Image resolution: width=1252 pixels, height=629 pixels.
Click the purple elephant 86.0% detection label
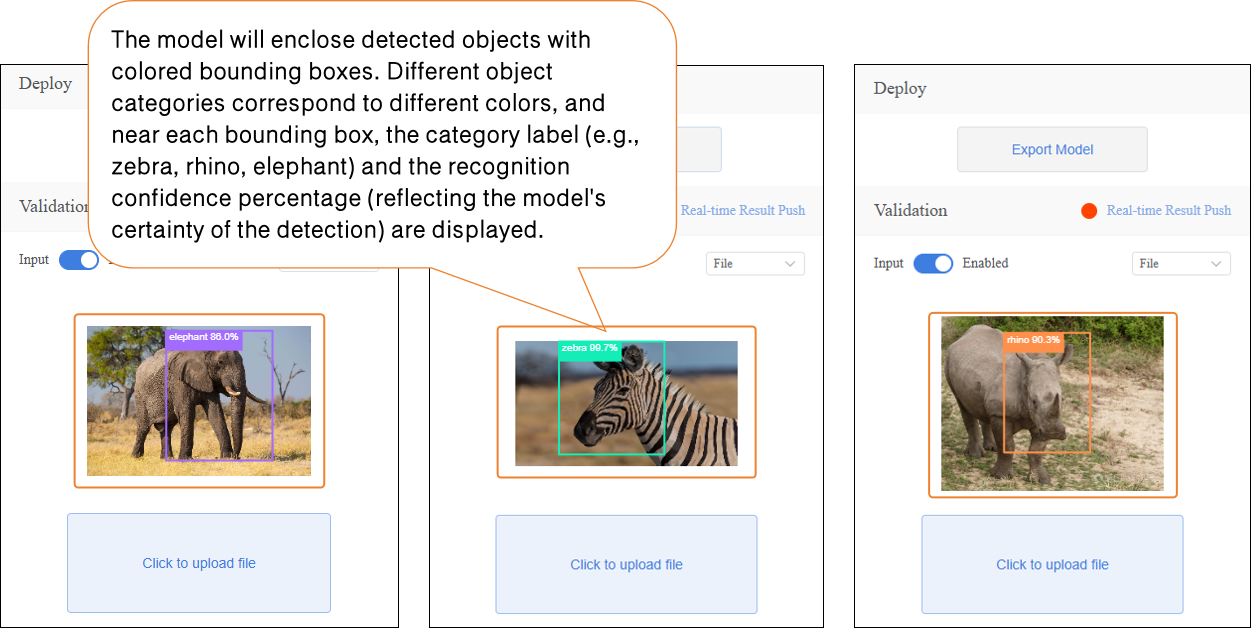[x=203, y=338]
